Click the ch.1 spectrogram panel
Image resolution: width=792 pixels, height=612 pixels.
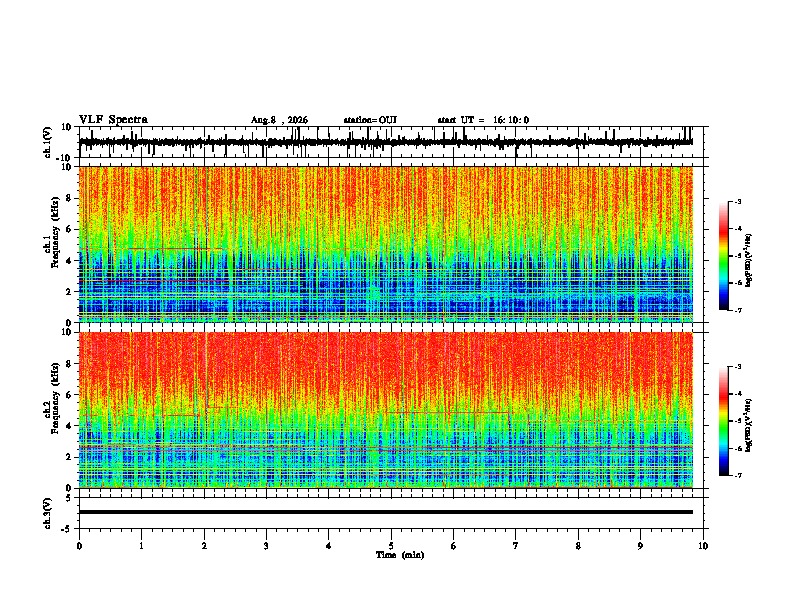coord(386,244)
